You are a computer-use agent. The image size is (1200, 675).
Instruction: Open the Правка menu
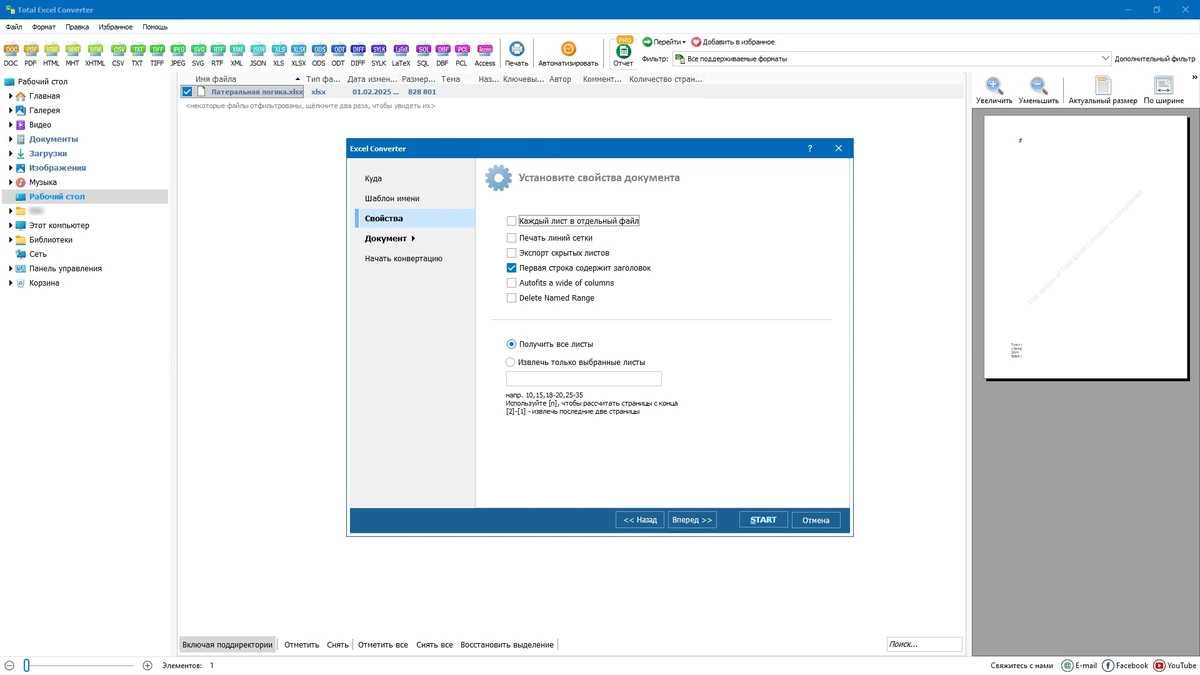[x=77, y=27]
